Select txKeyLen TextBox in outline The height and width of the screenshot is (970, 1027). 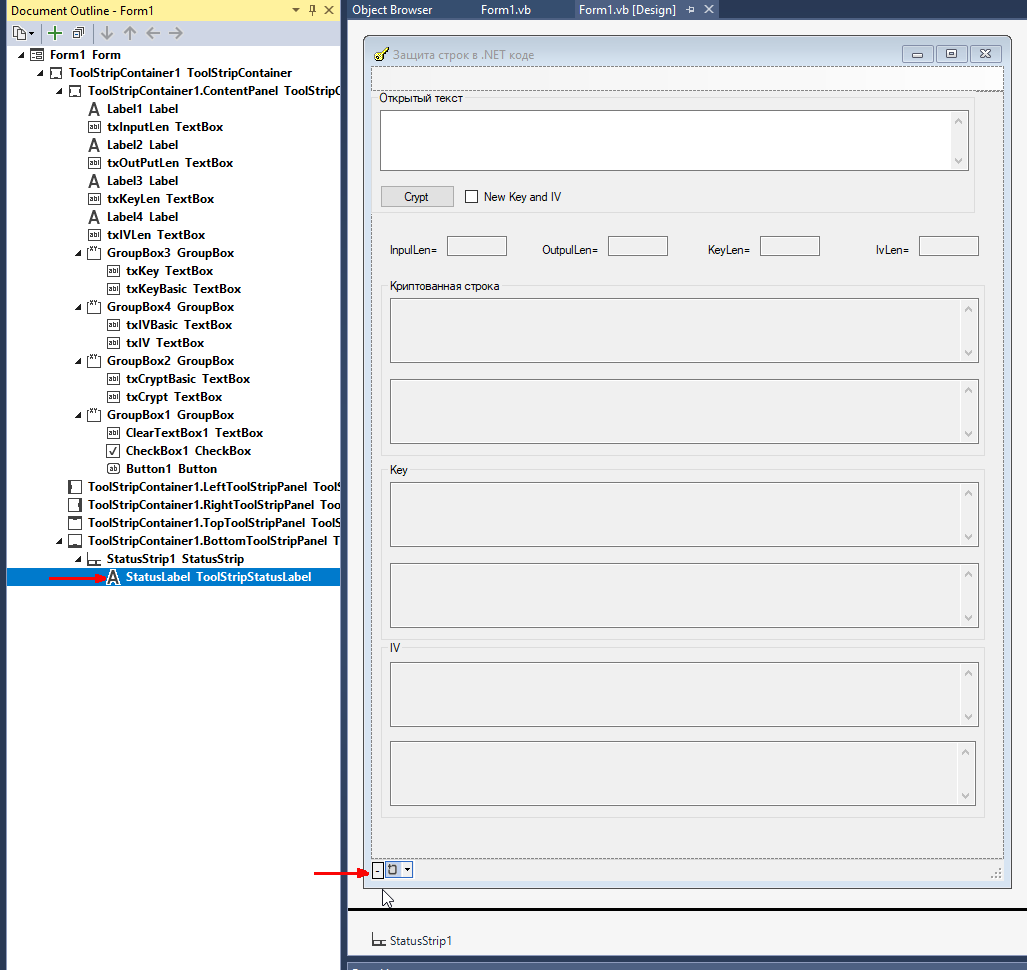coord(160,199)
